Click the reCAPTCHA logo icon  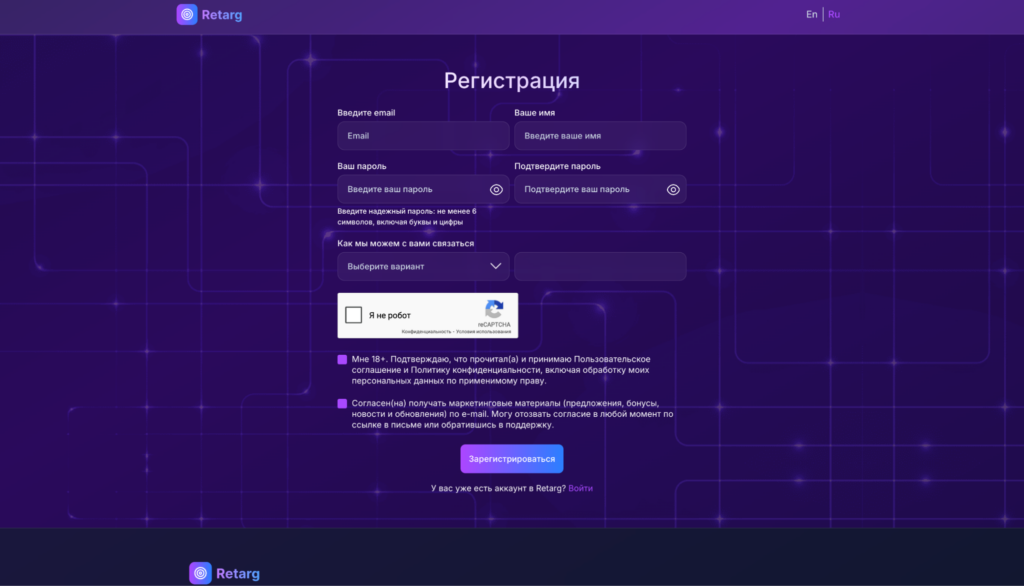494,309
